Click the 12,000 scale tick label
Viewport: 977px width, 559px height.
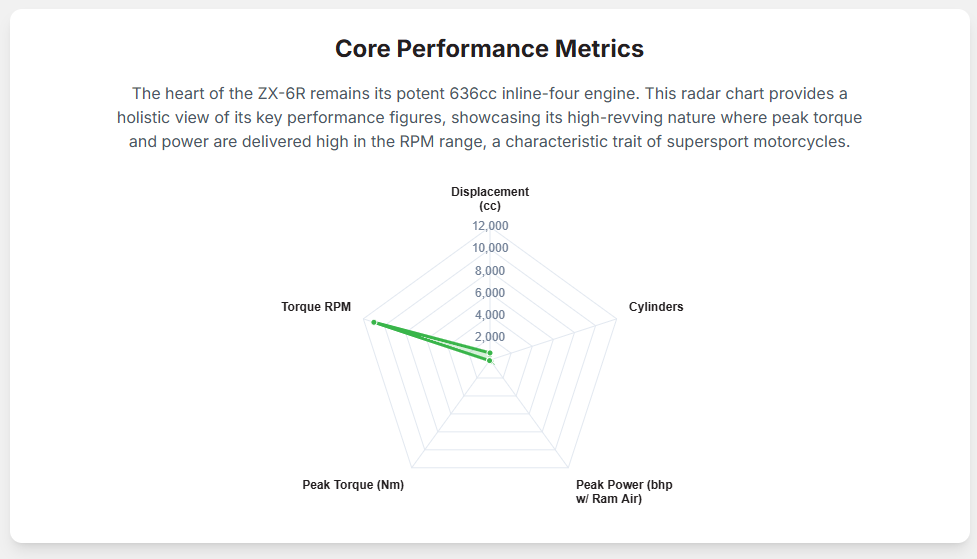point(490,226)
